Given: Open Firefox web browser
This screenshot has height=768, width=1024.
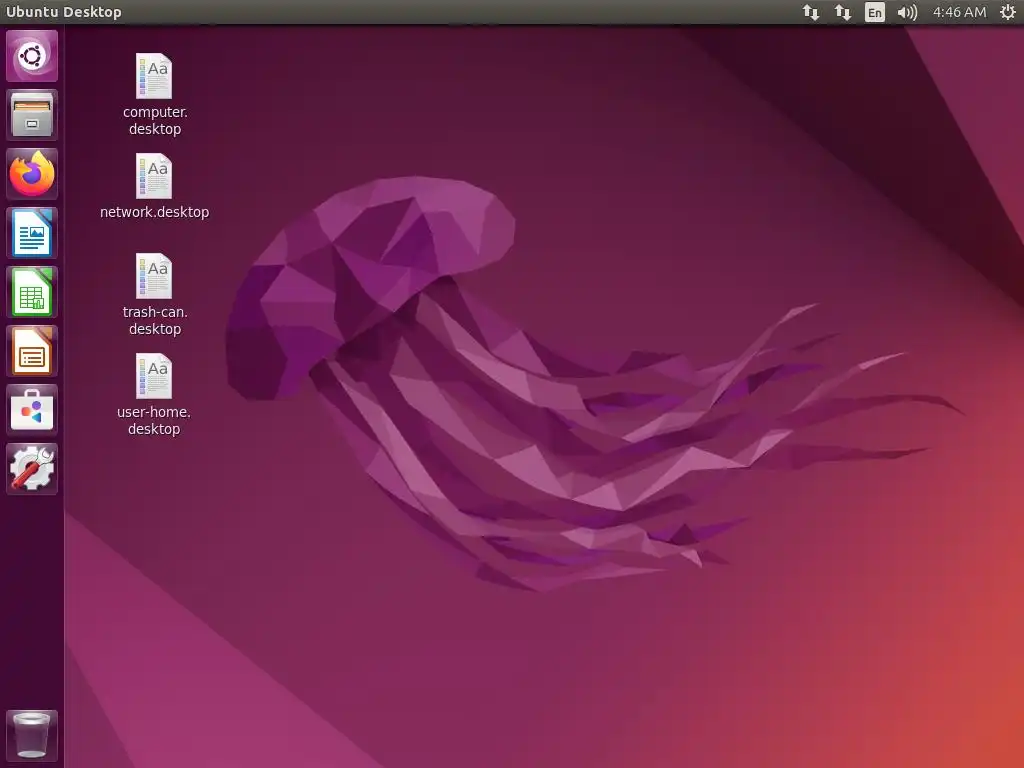Looking at the screenshot, I should (32, 174).
